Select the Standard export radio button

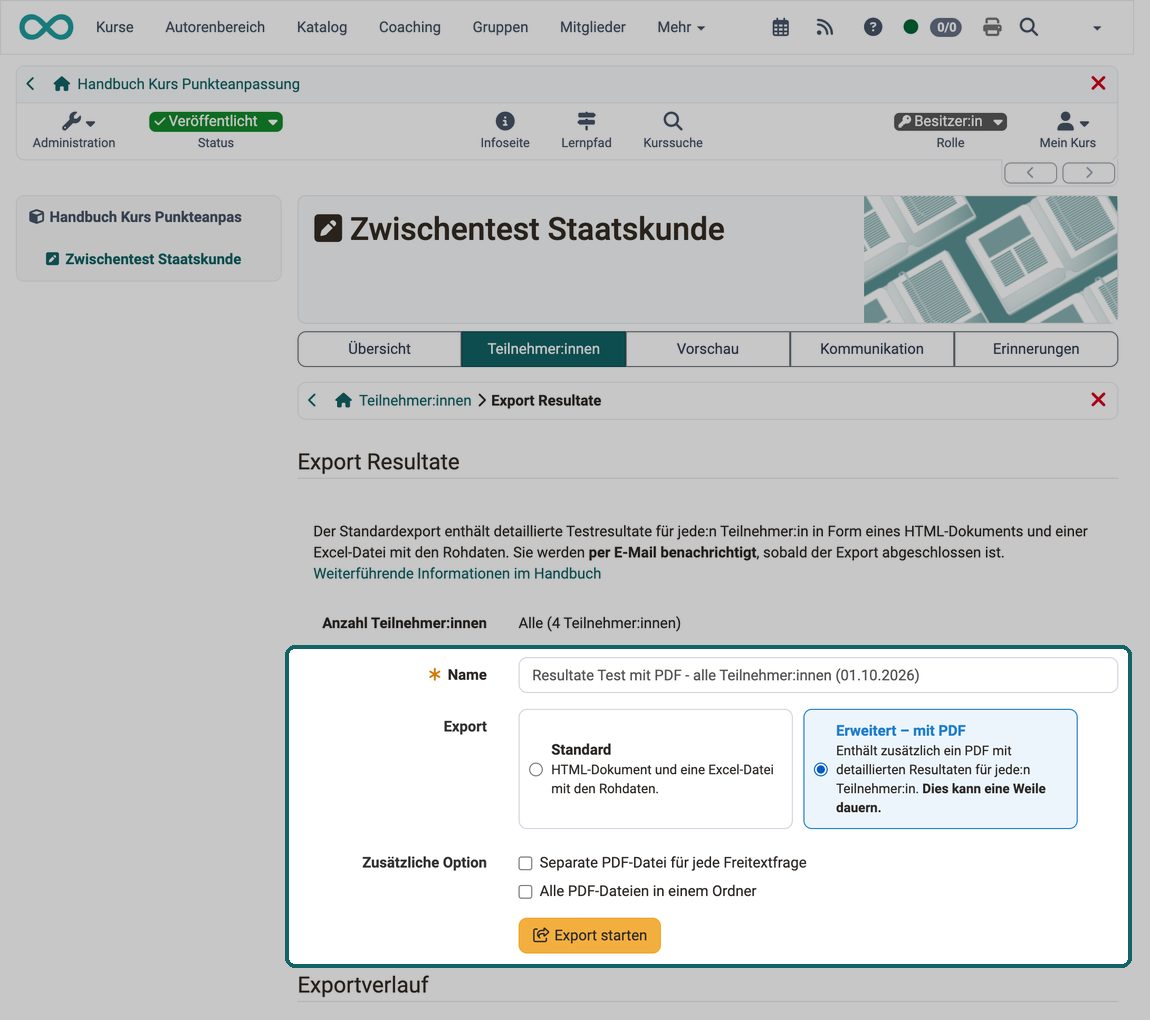point(536,769)
